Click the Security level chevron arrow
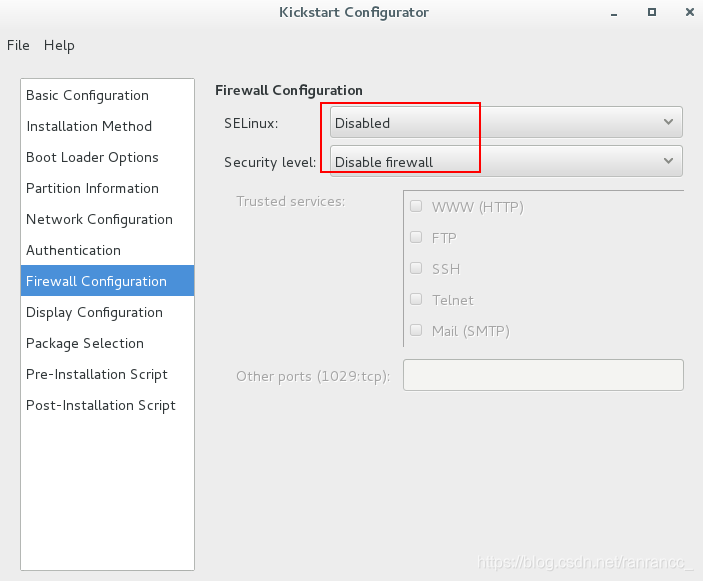The image size is (703, 581). (668, 161)
